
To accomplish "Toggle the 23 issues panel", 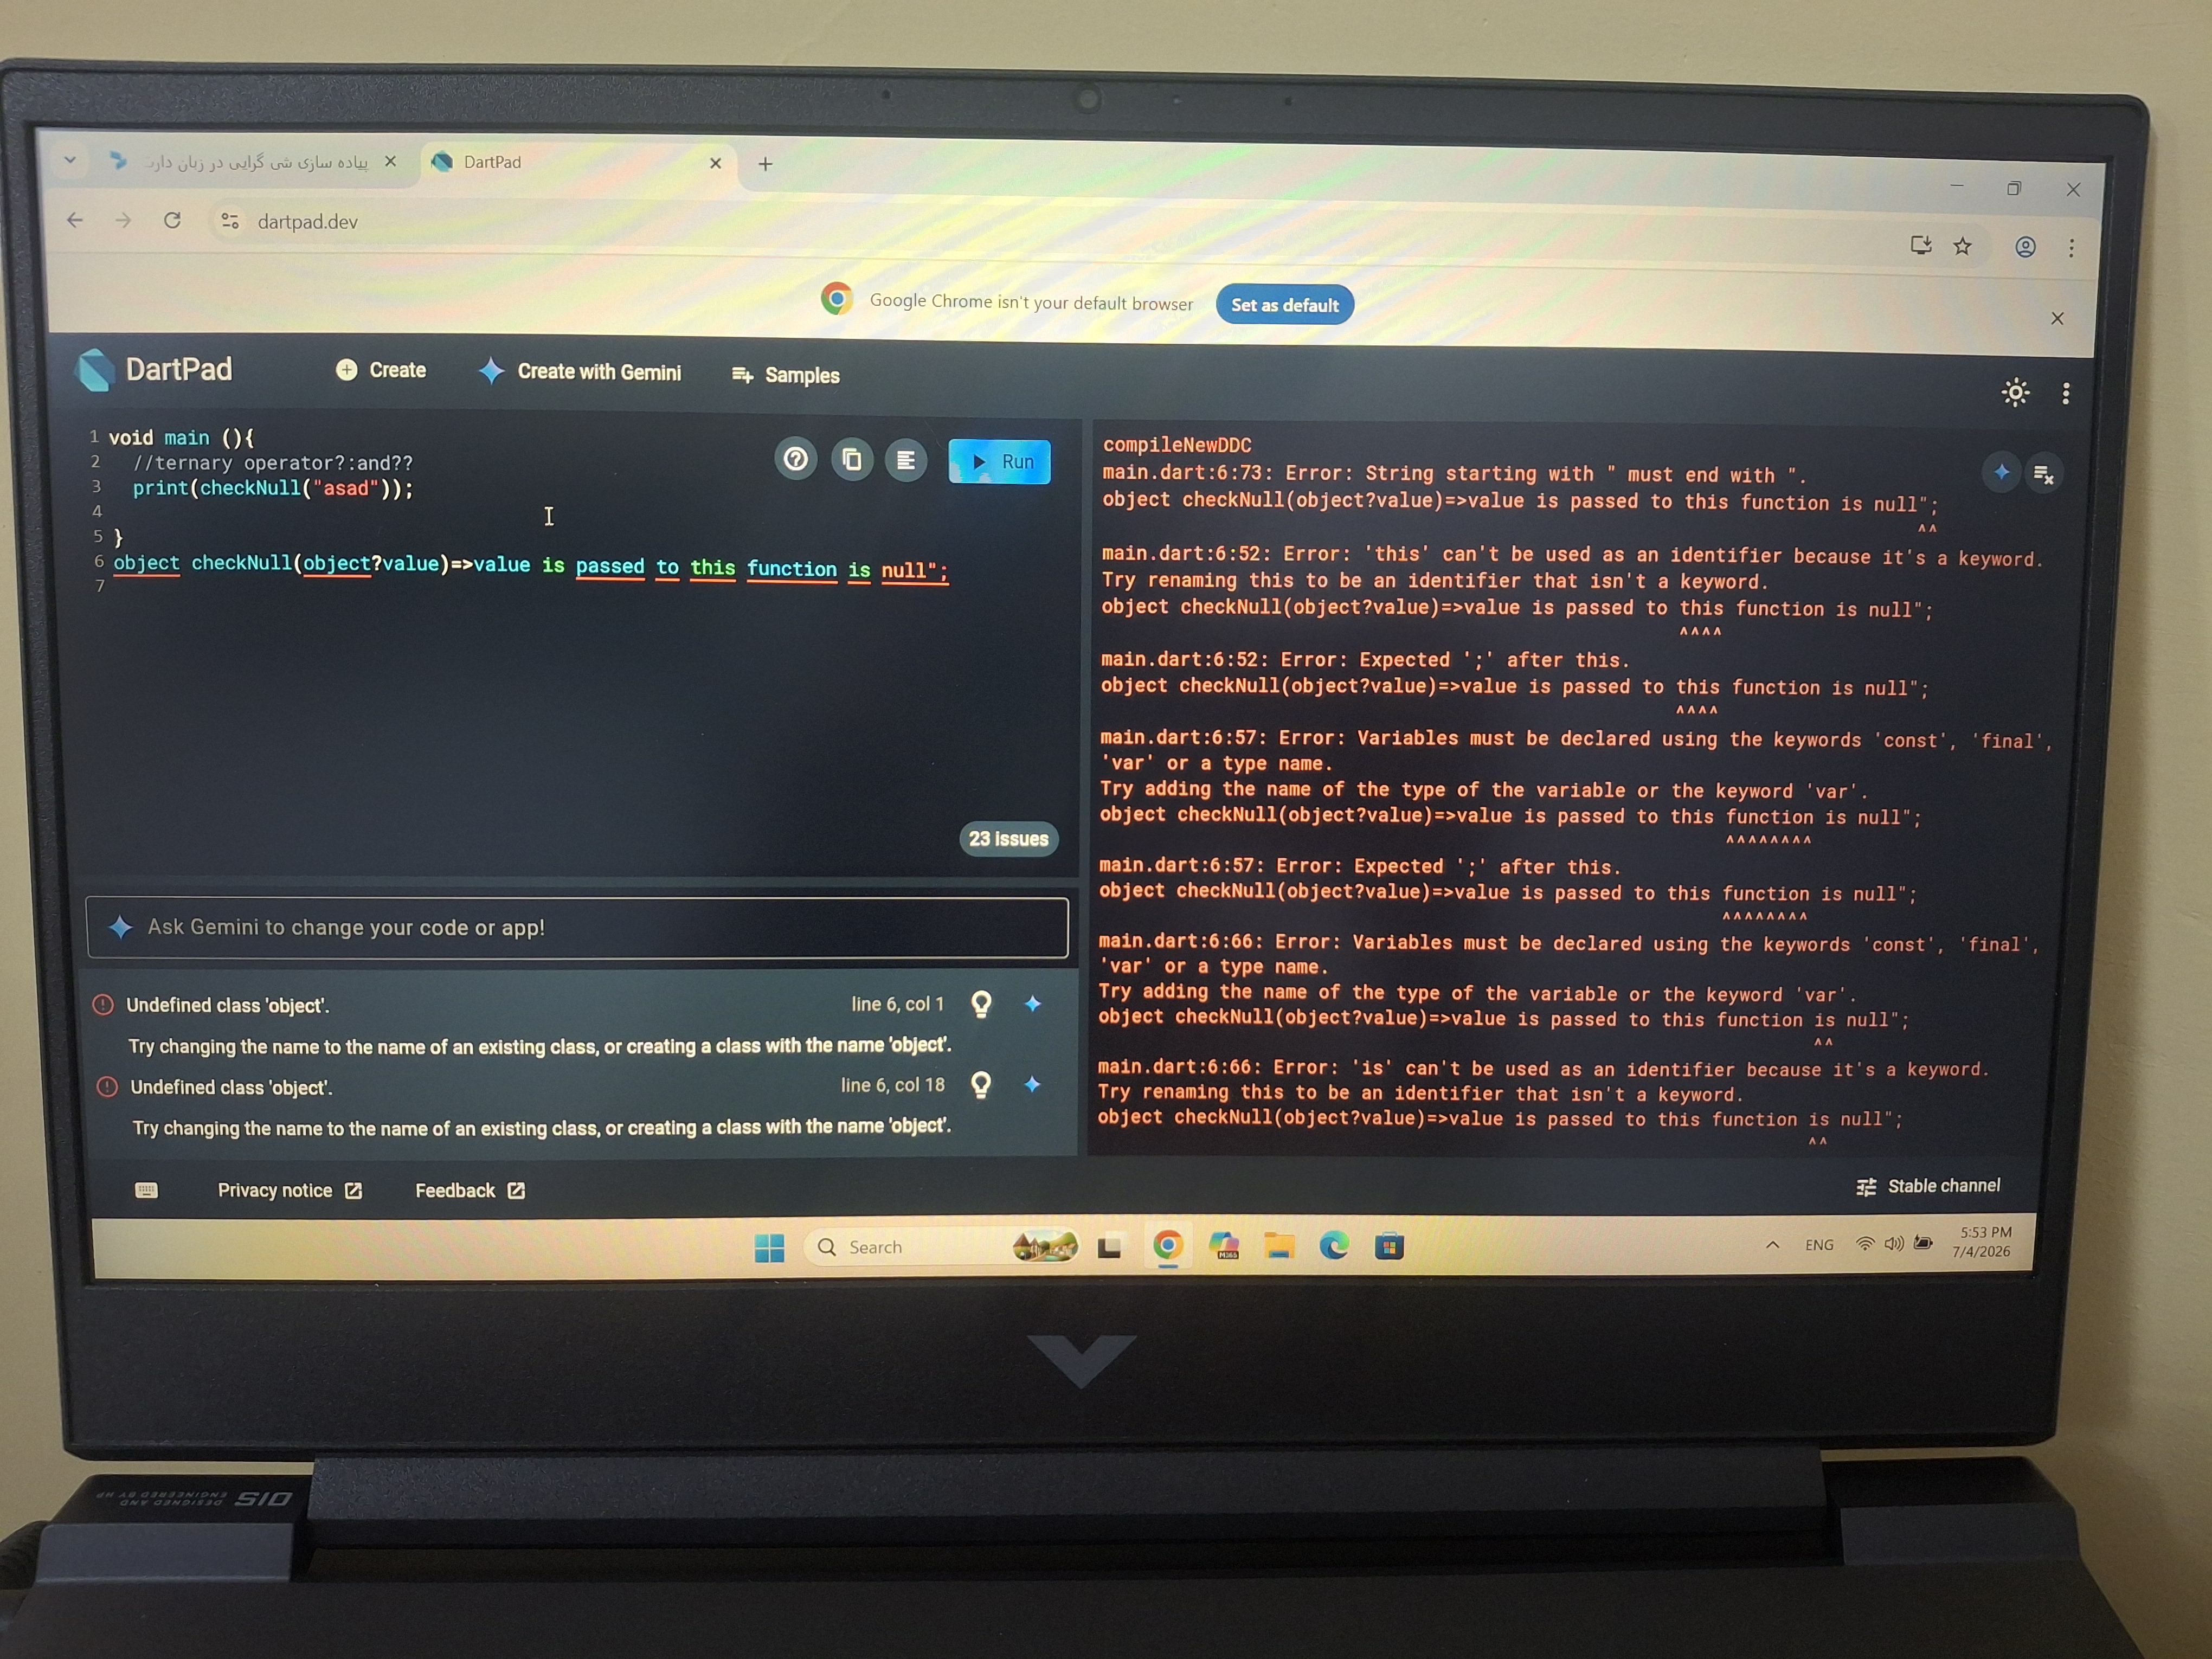I will 1008,839.
